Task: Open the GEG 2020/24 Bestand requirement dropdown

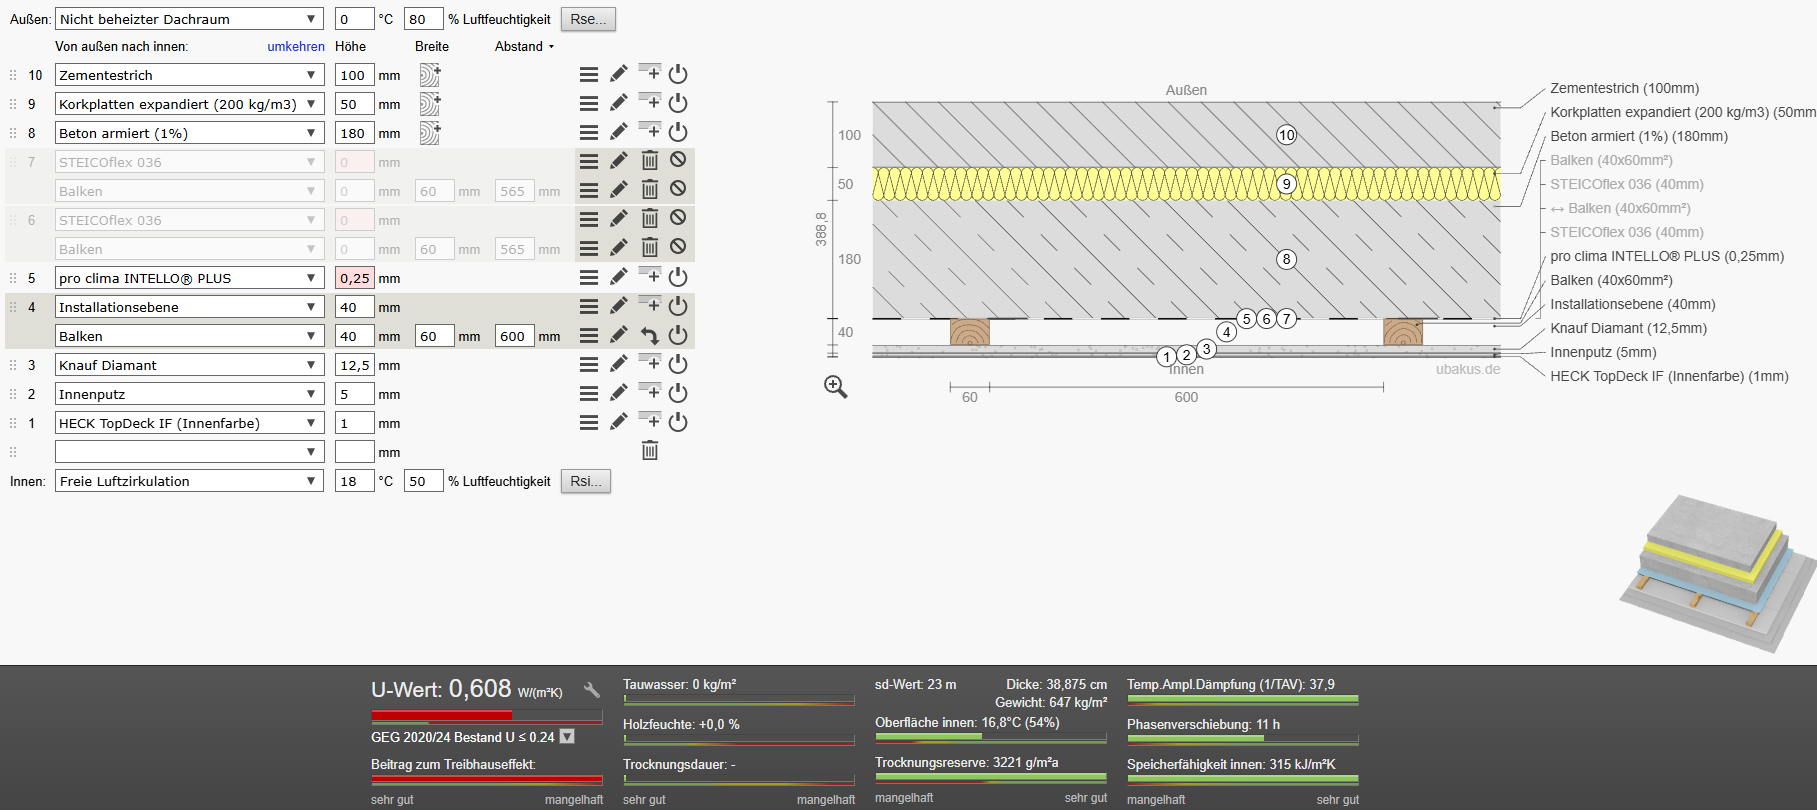Action: point(567,737)
